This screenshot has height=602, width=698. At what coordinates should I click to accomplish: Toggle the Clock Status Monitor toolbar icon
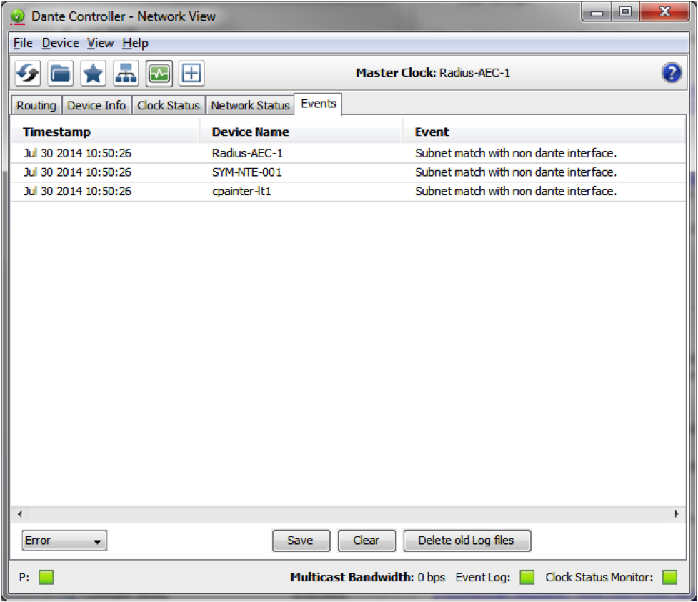click(x=159, y=73)
